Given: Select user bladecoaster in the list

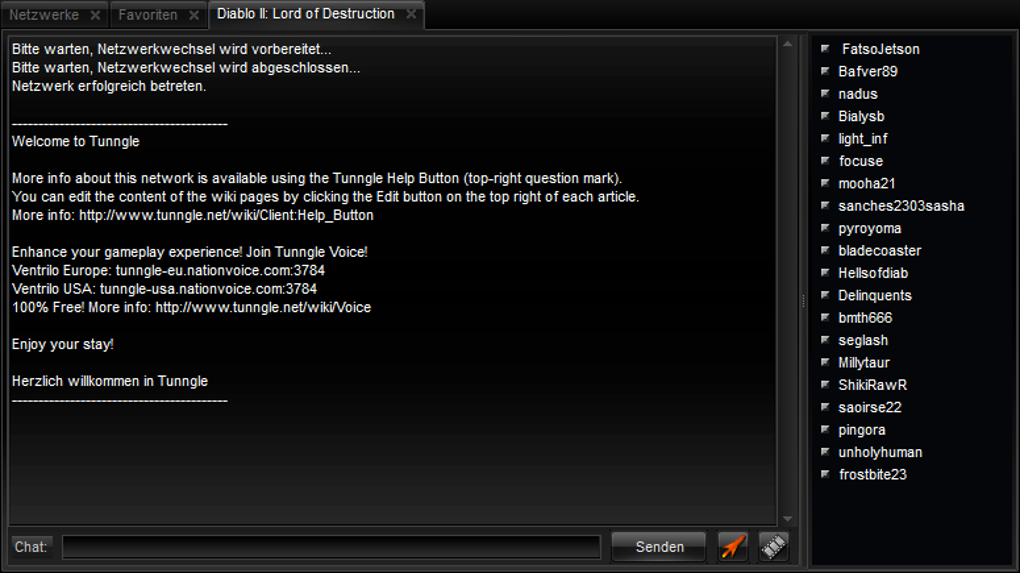Looking at the screenshot, I should point(879,250).
